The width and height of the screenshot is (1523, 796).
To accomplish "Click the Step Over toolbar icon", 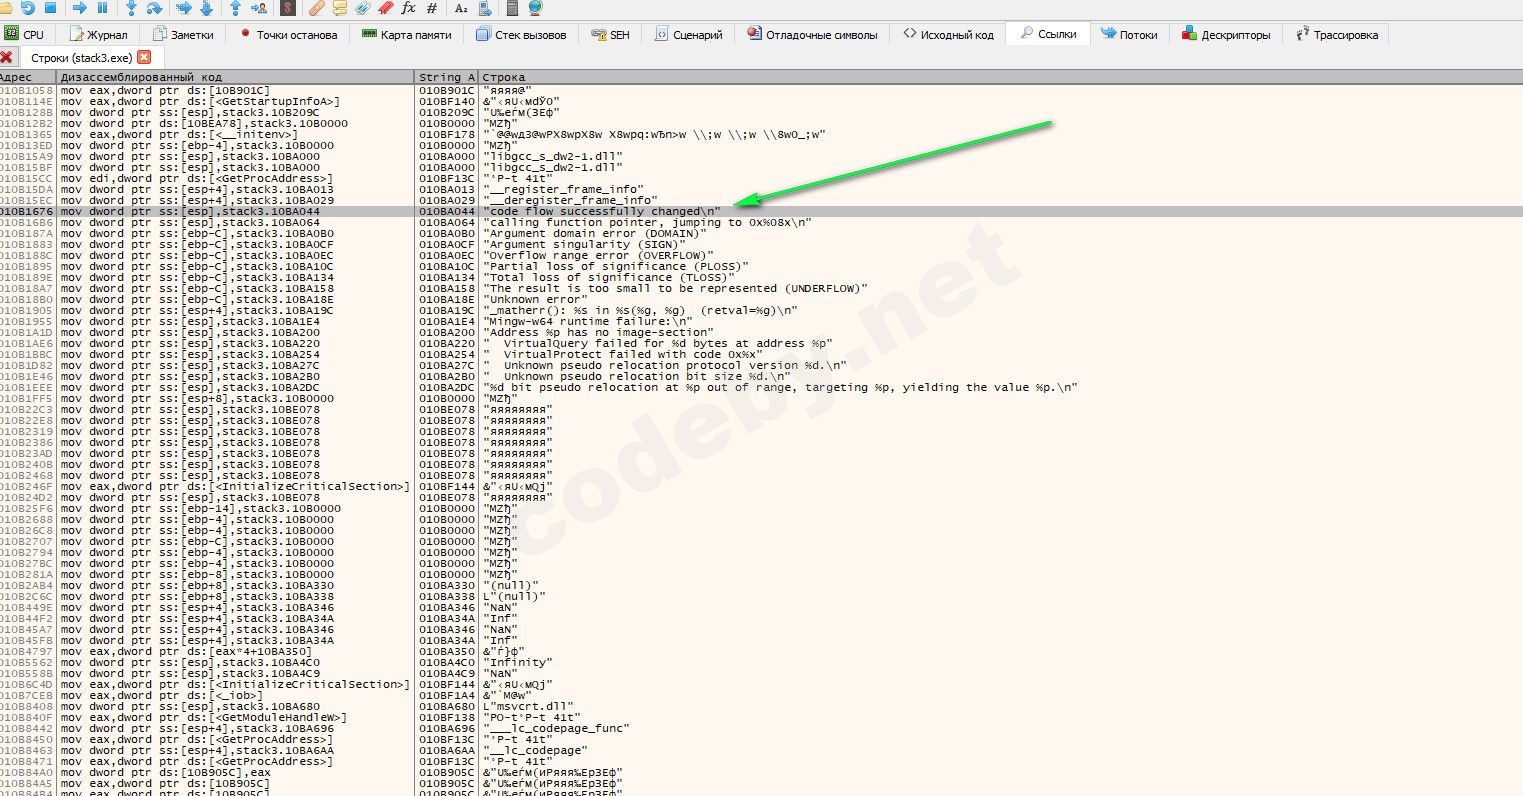I will tap(155, 8).
